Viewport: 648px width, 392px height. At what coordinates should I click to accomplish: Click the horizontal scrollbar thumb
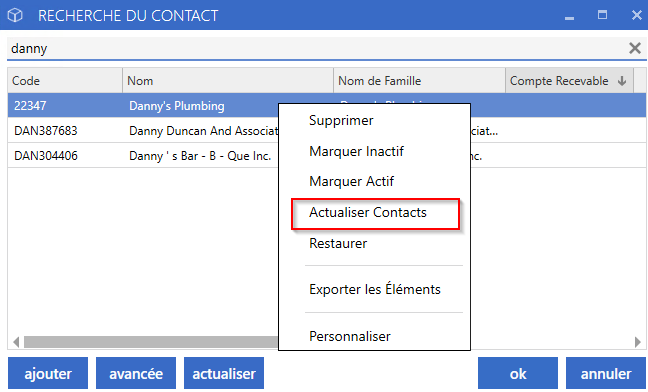151,342
